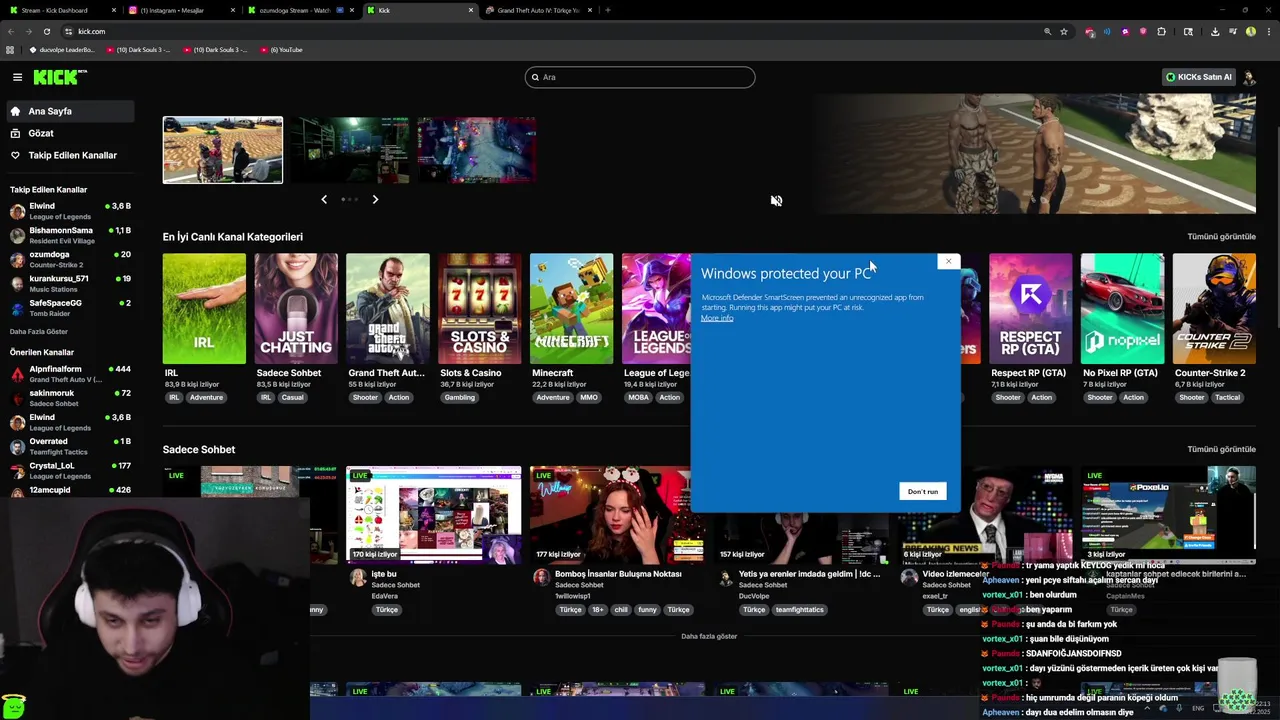
Task: Click Don't run in SmartScreen dialog
Action: (x=923, y=491)
